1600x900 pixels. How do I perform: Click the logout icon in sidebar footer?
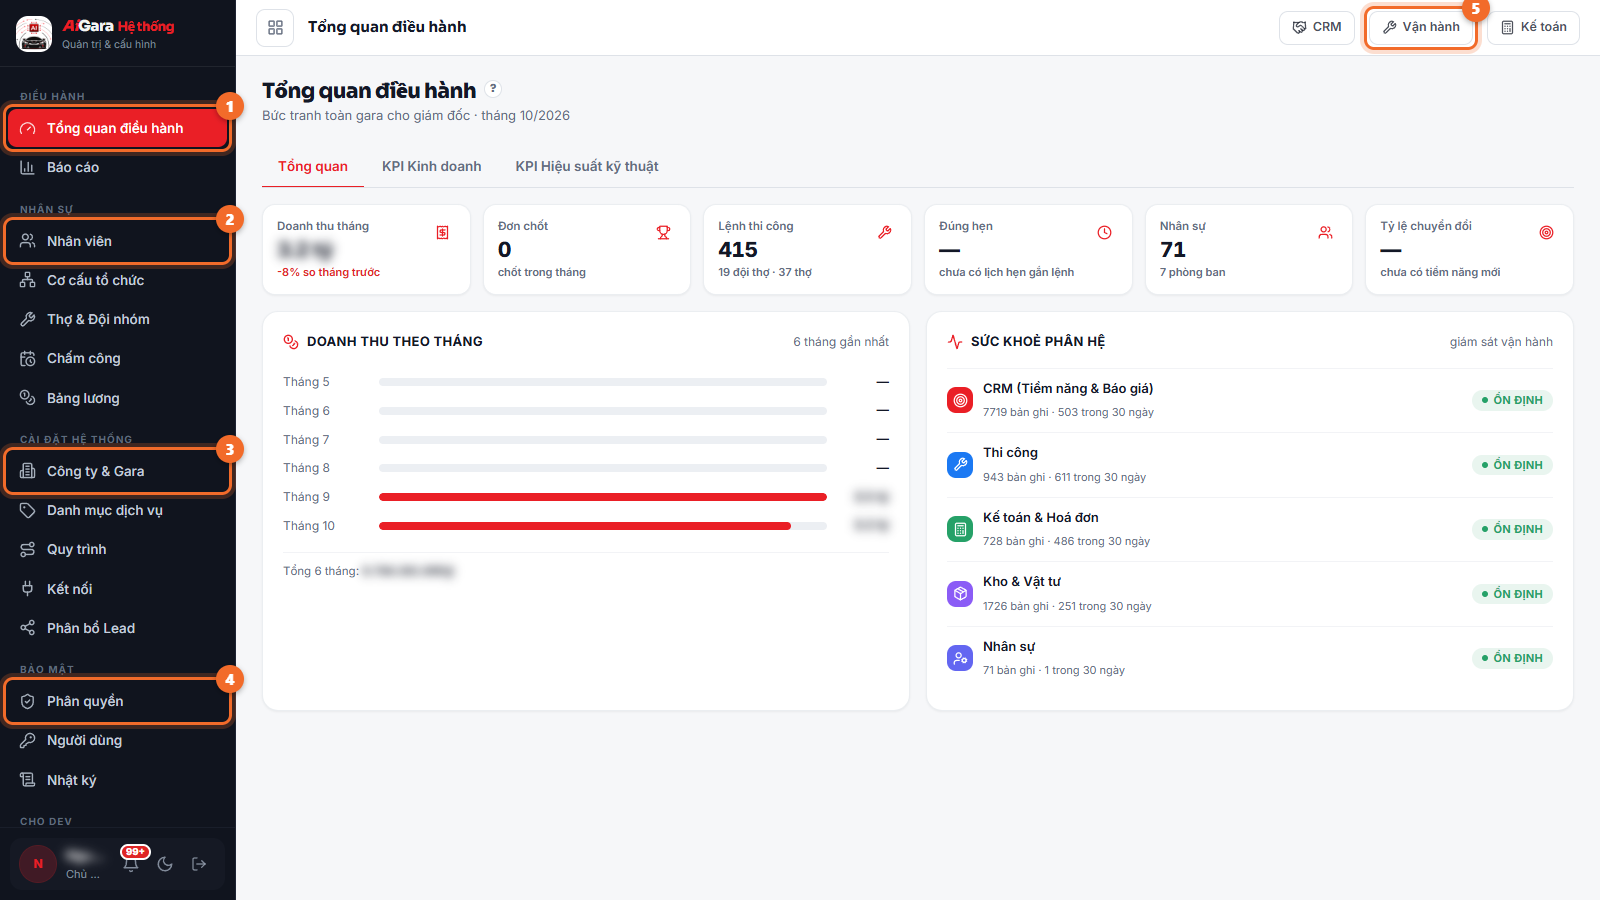tap(199, 864)
